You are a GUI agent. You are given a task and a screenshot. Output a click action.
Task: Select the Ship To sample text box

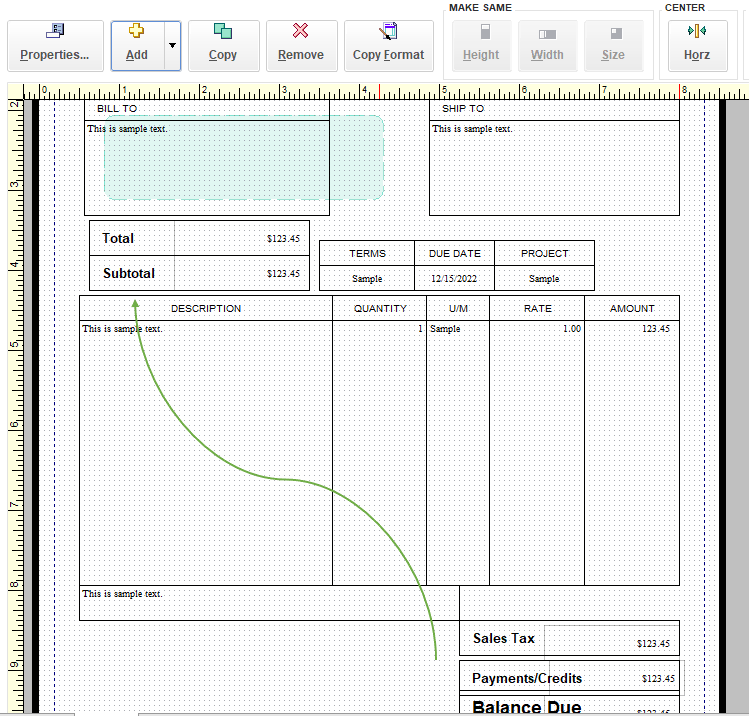click(x=554, y=168)
